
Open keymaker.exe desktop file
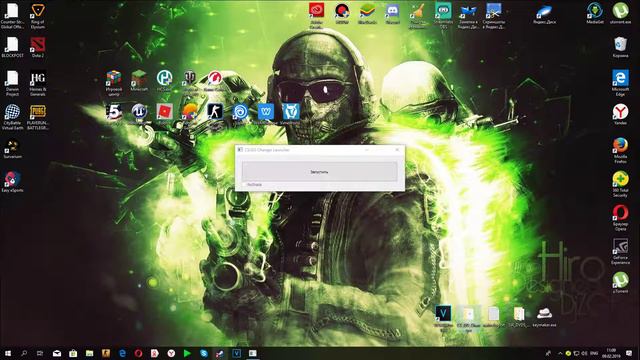[544, 317]
